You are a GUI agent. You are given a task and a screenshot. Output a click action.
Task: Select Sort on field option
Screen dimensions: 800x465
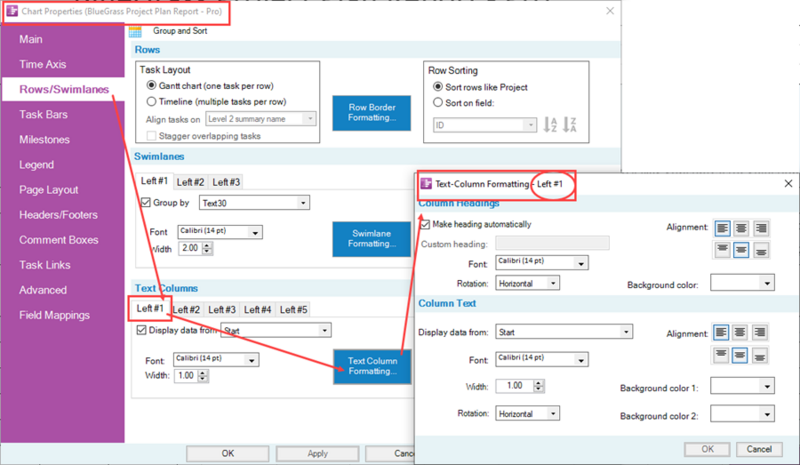(438, 103)
